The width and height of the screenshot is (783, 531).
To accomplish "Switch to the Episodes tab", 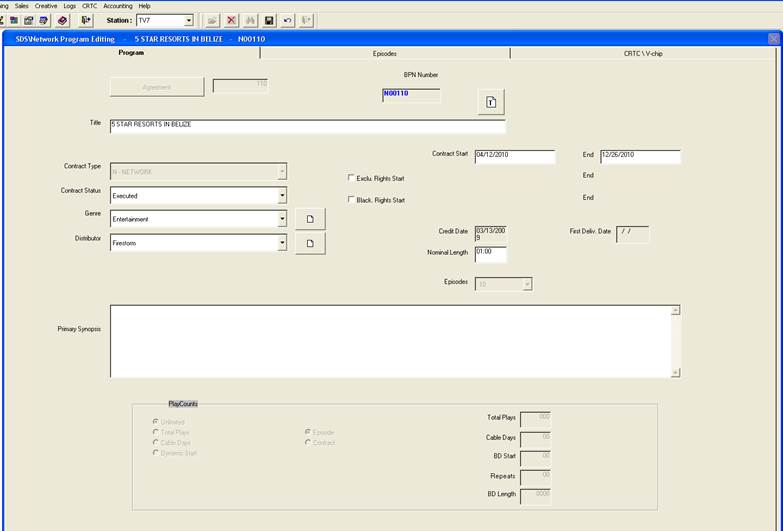I will (x=385, y=53).
